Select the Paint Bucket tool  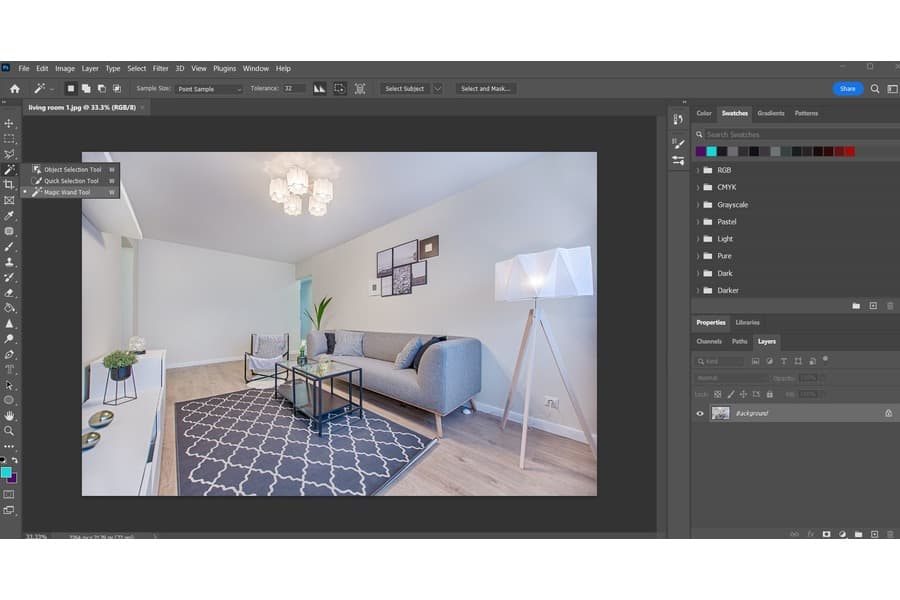tap(9, 308)
